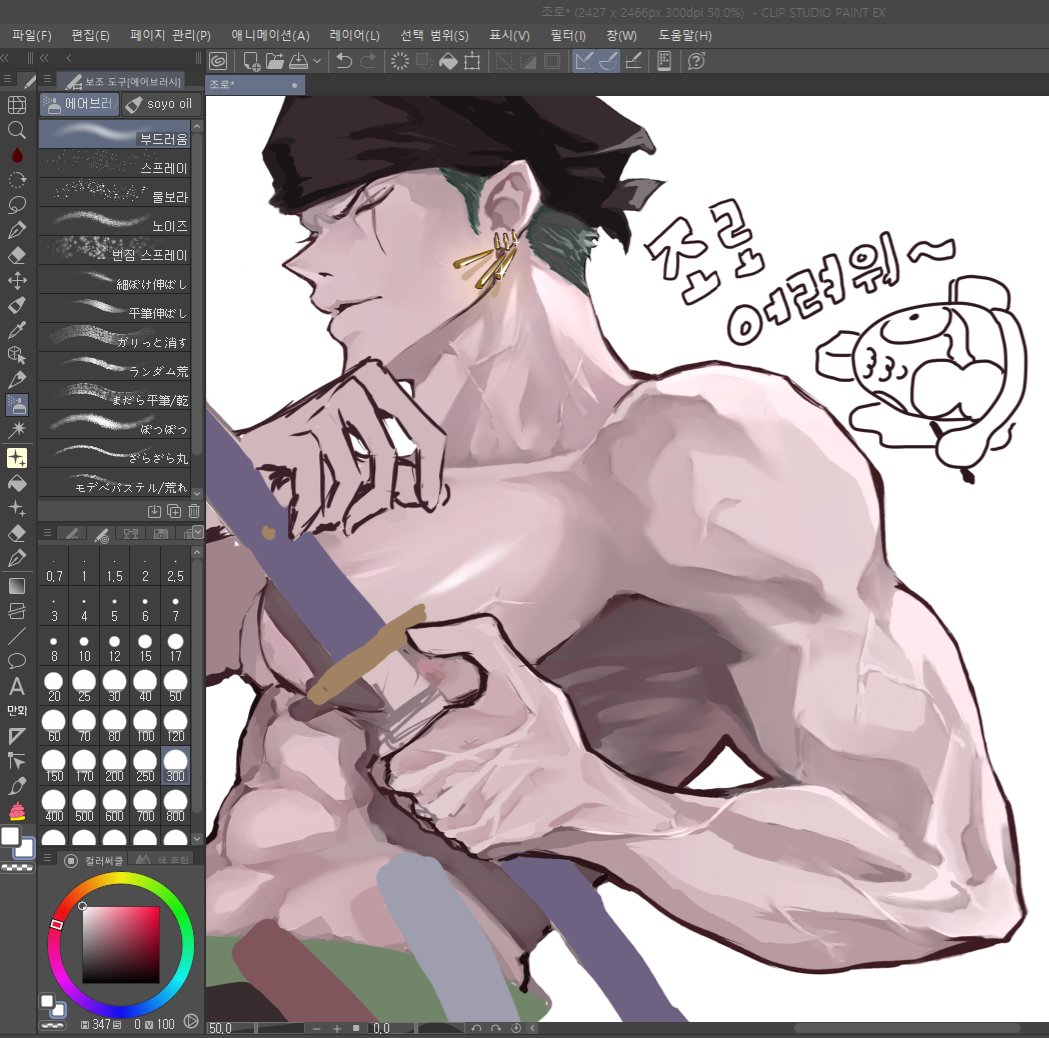This screenshot has height=1038, width=1049.
Task: Set brush size to 100
Action: click(x=145, y=726)
